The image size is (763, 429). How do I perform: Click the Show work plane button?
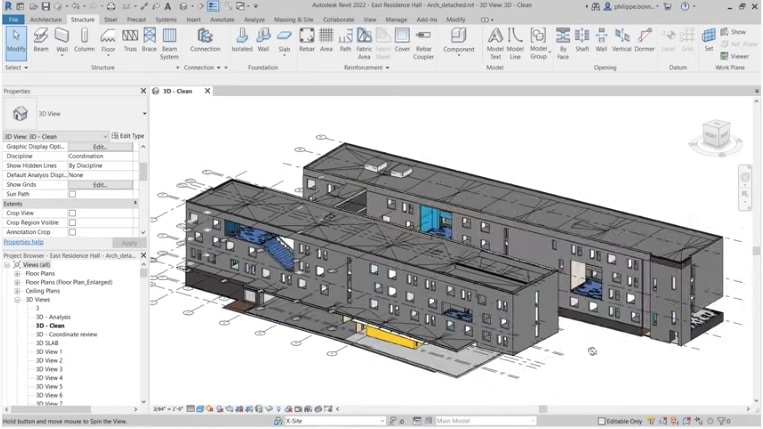tap(733, 32)
